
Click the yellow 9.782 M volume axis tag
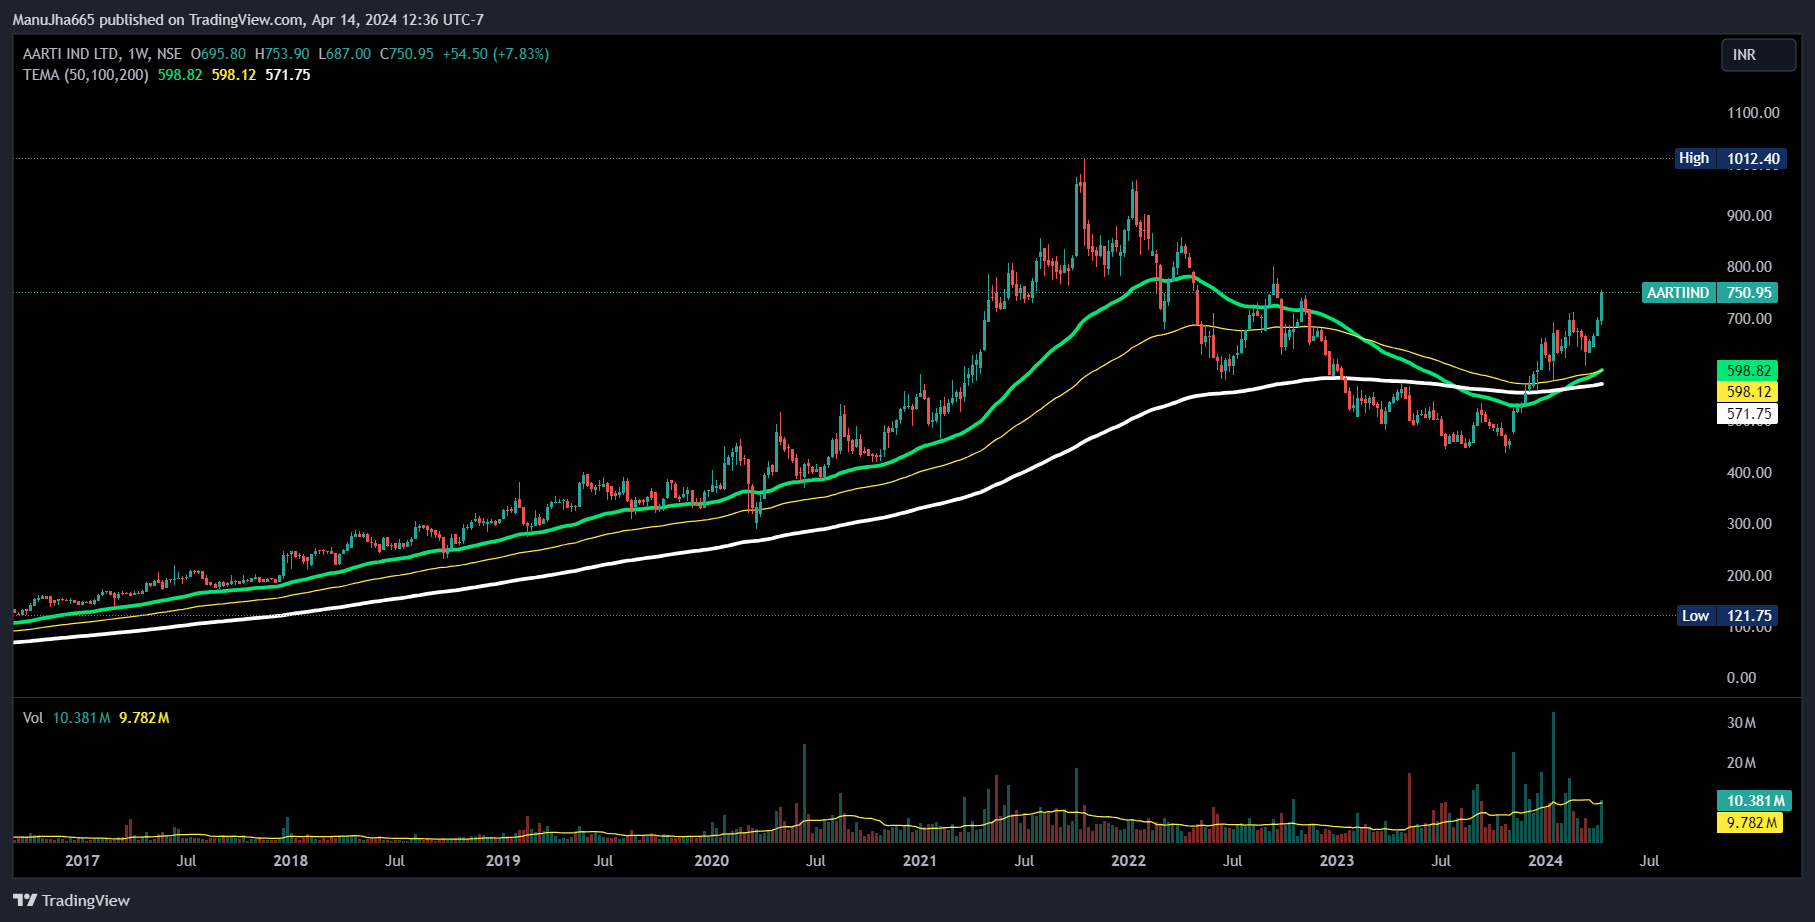[x=1751, y=823]
